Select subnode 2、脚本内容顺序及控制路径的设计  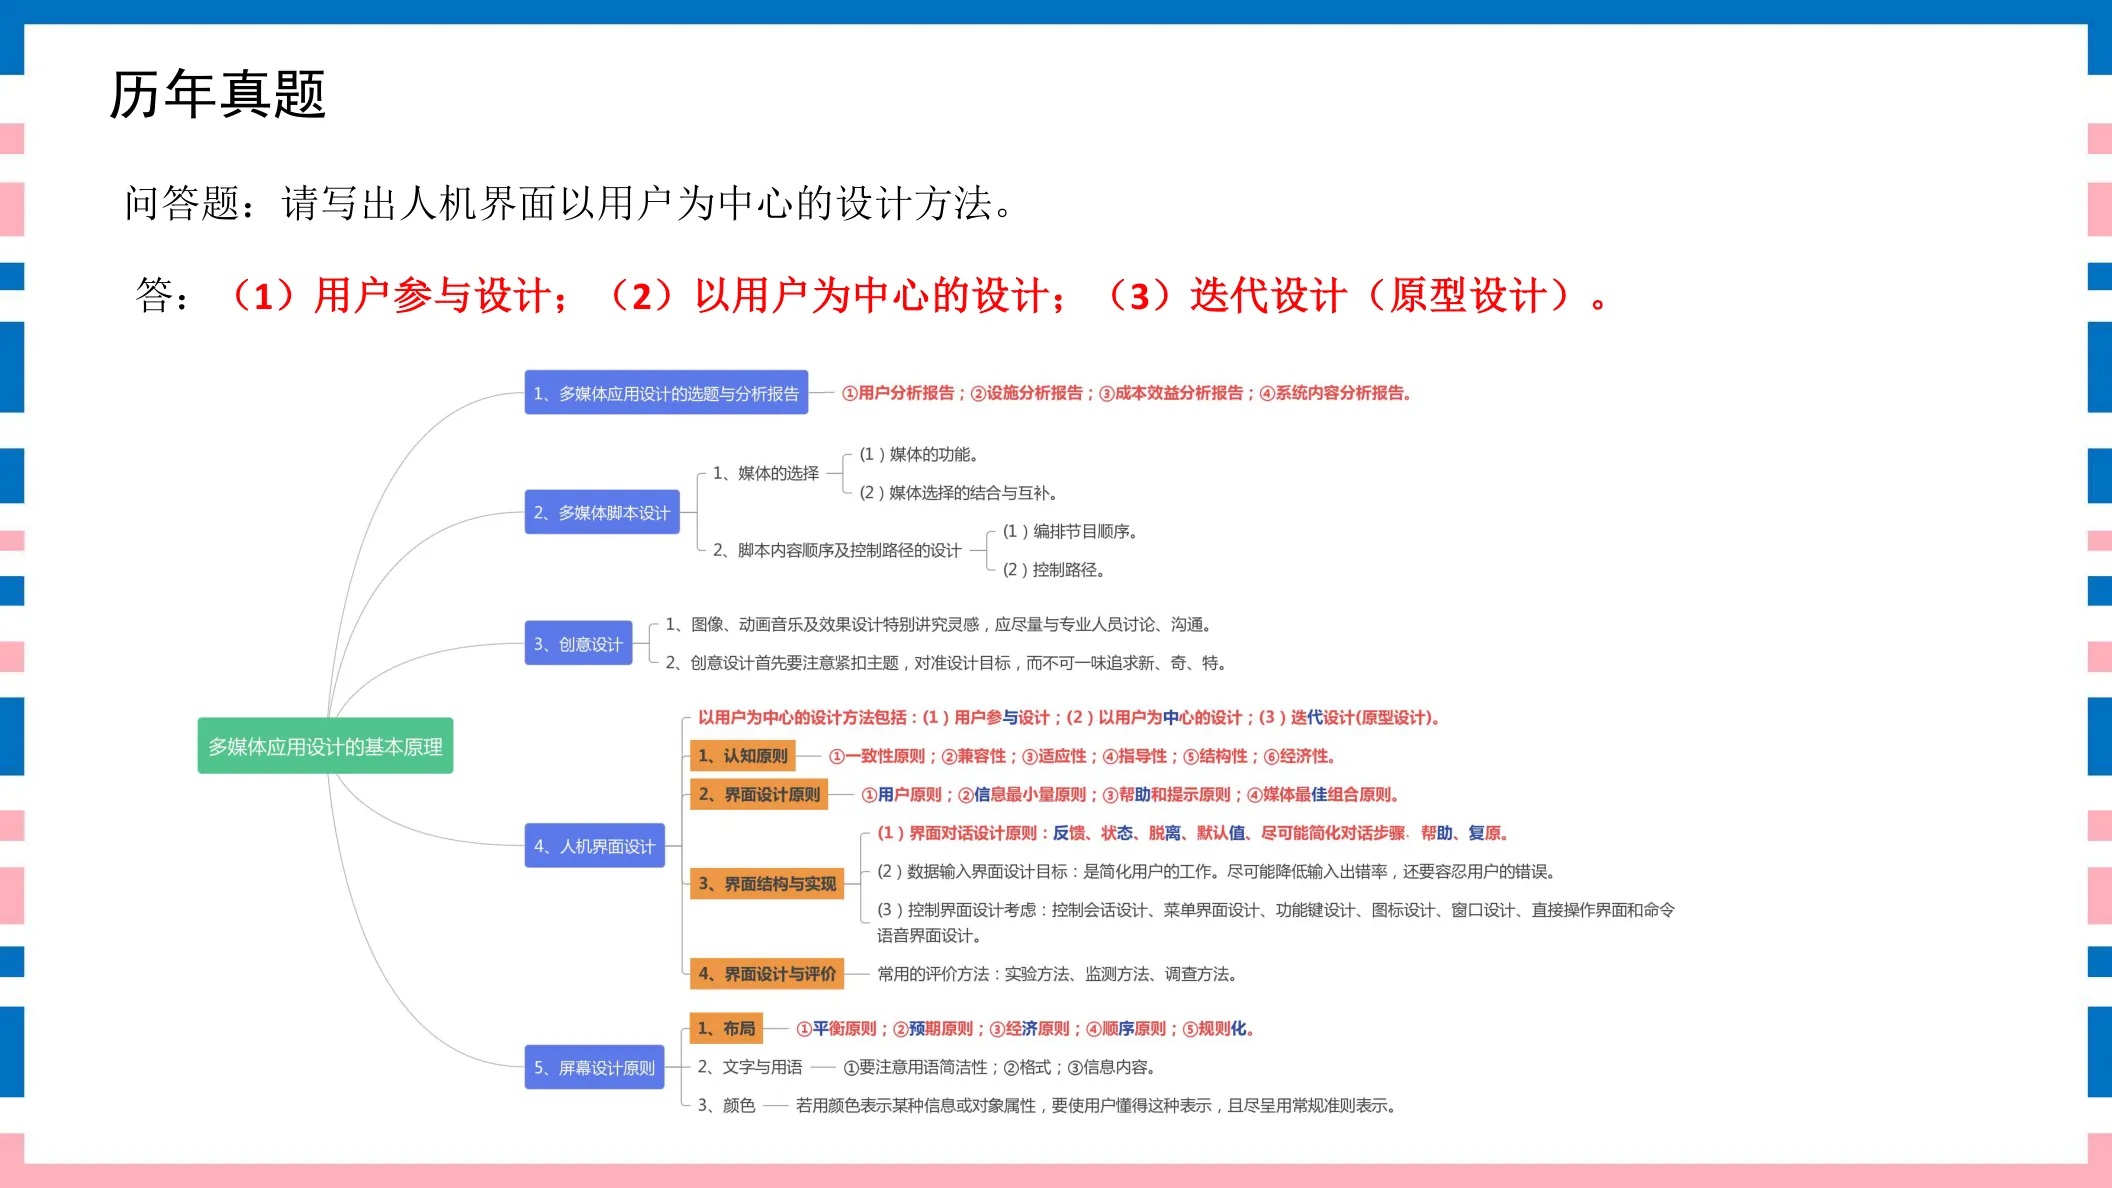click(x=837, y=550)
